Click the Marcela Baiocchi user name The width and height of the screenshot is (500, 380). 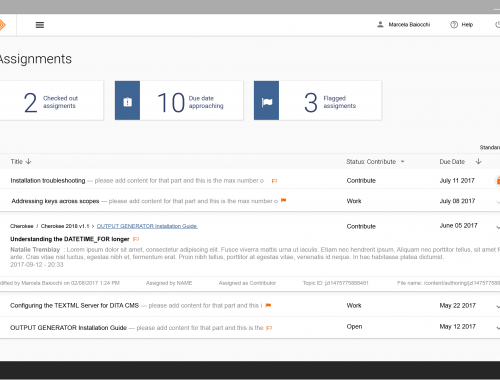point(409,25)
